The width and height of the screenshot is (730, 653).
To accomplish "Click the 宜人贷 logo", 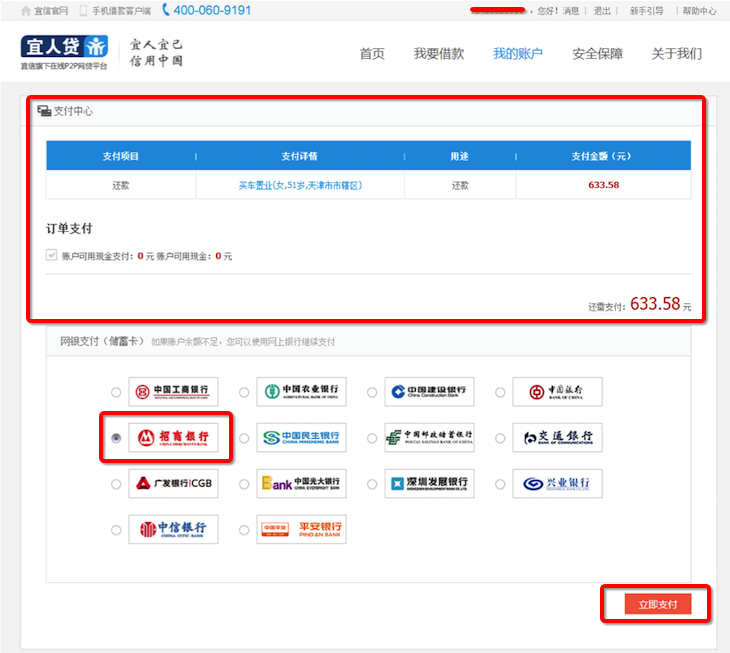I will (64, 52).
